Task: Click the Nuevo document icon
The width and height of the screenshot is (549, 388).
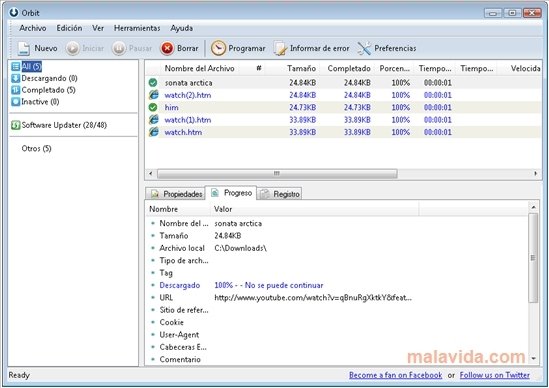Action: pos(24,48)
